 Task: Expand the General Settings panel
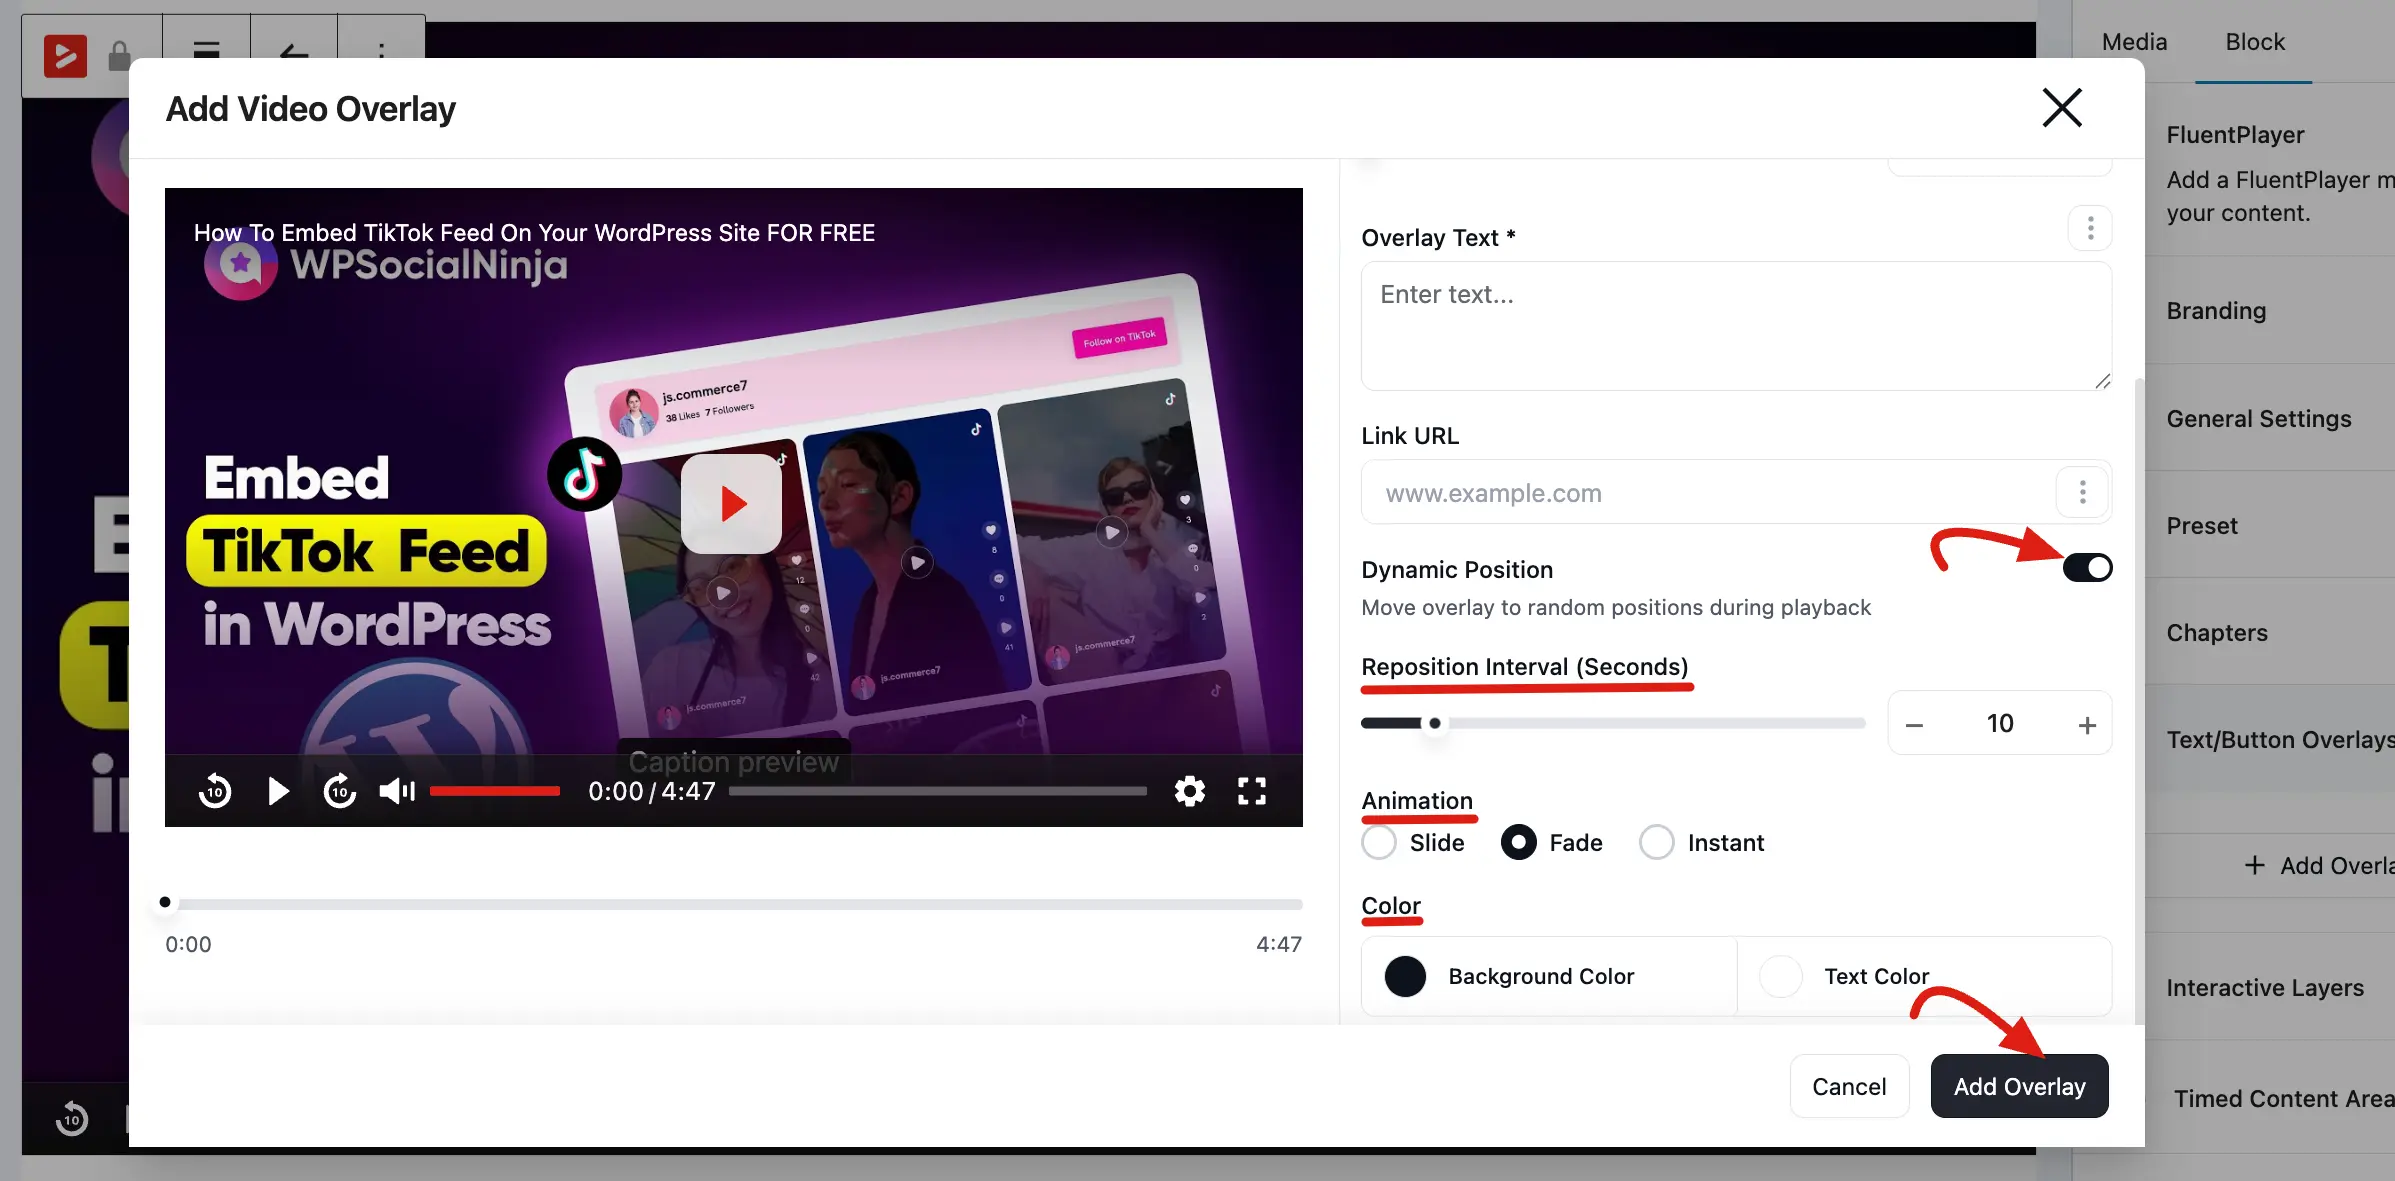tap(2271, 419)
